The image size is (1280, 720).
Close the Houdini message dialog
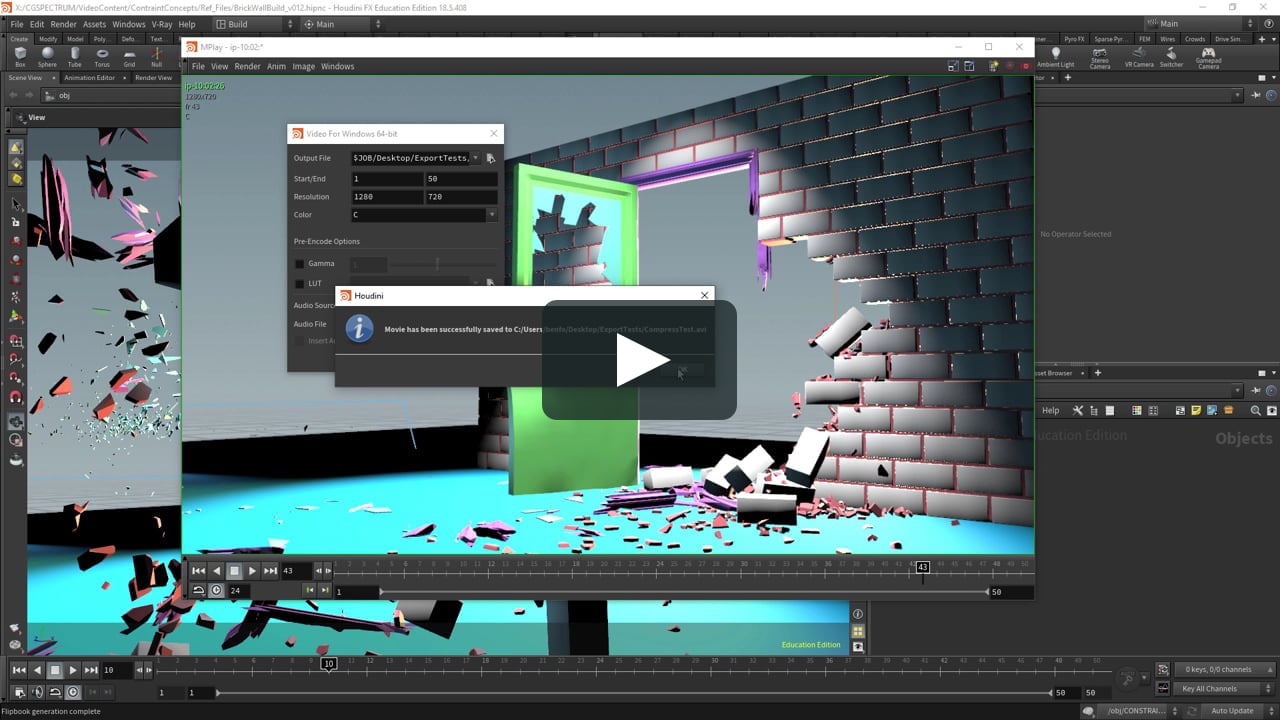705,295
